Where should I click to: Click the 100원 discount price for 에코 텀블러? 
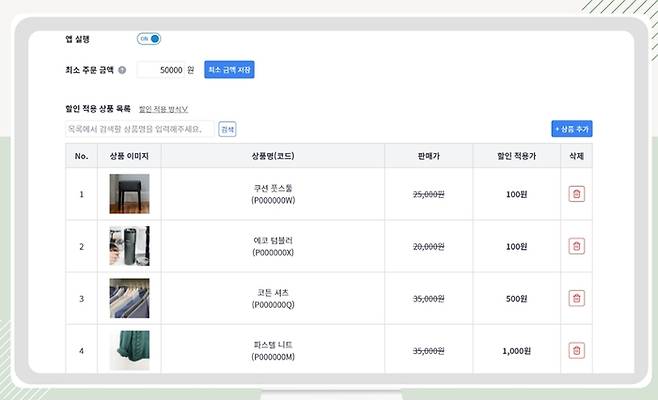click(517, 247)
